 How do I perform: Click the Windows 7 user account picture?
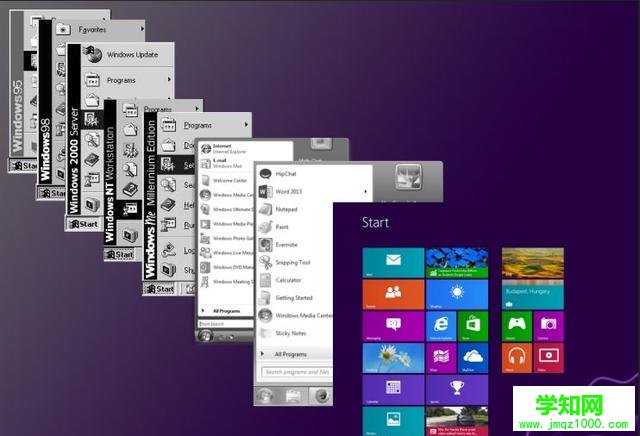(408, 177)
